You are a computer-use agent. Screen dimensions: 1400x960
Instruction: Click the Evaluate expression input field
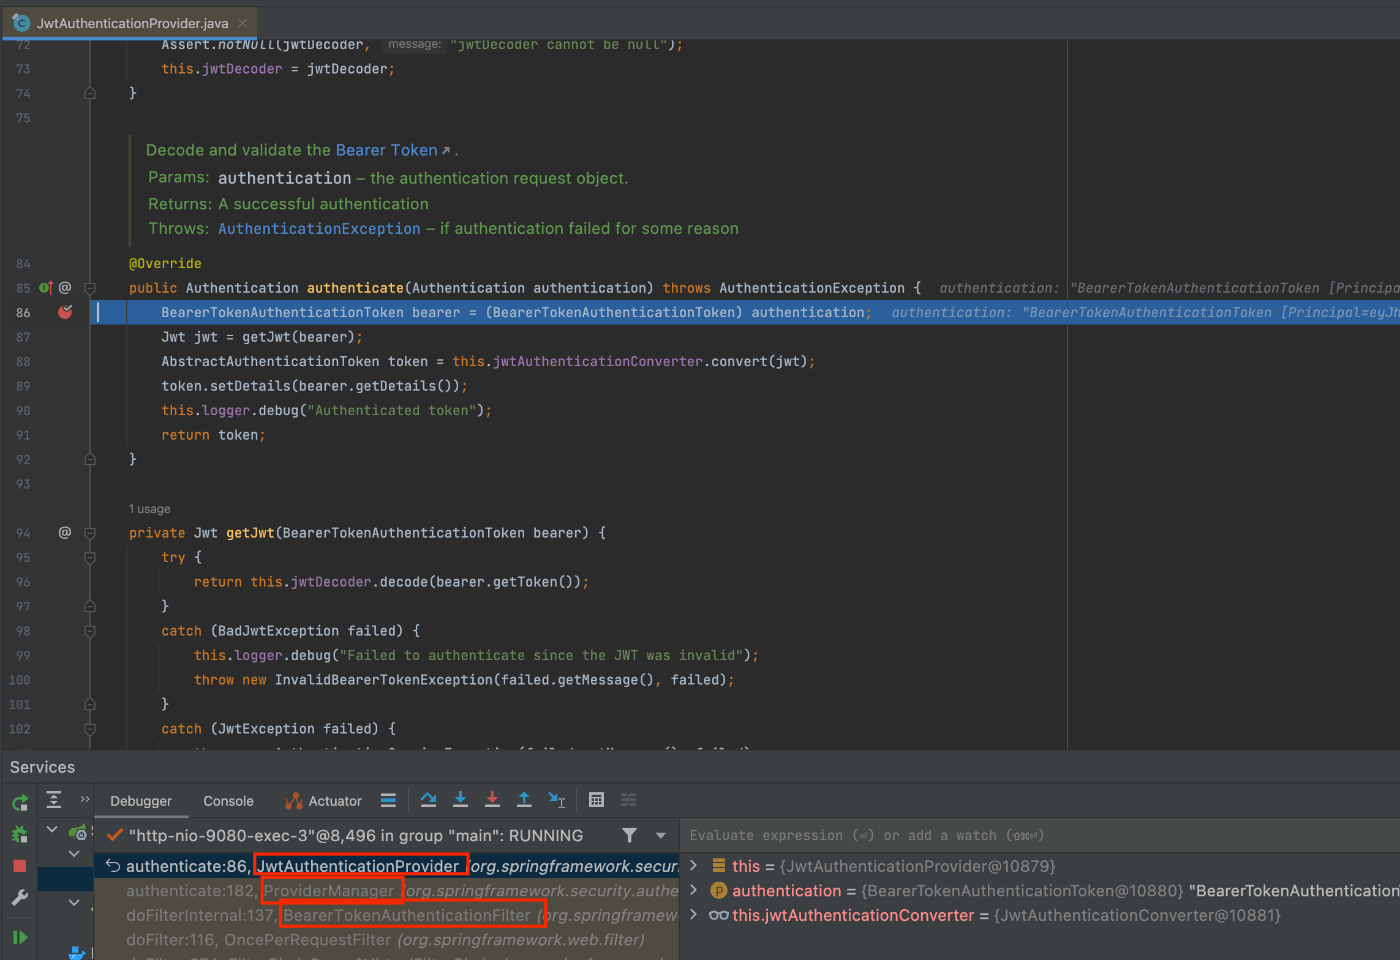pyautogui.click(x=1040, y=835)
